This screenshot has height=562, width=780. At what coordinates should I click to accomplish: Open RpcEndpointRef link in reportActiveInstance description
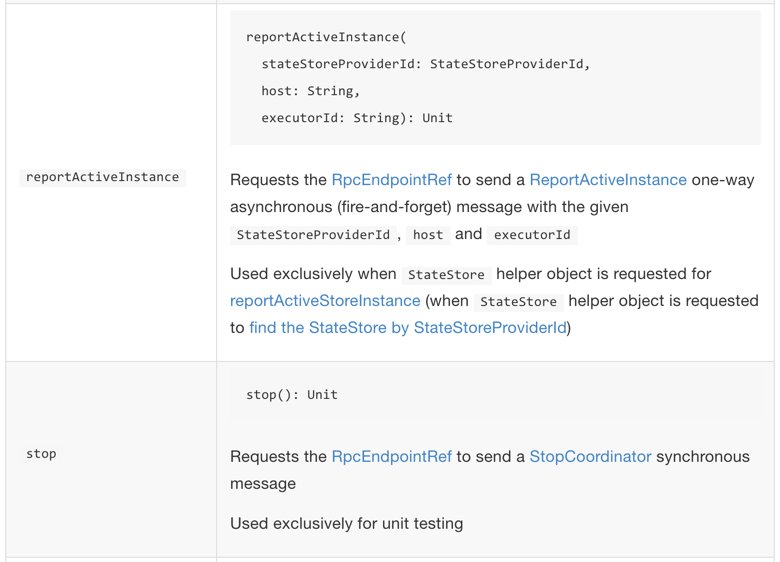(391, 180)
